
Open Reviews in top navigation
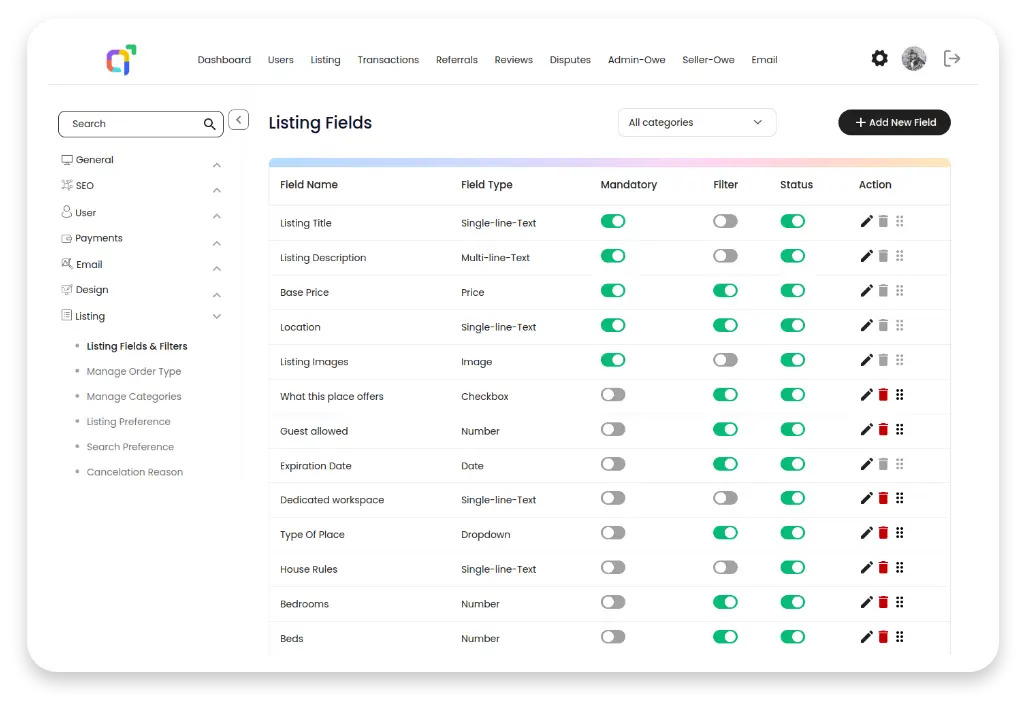pyautogui.click(x=514, y=60)
